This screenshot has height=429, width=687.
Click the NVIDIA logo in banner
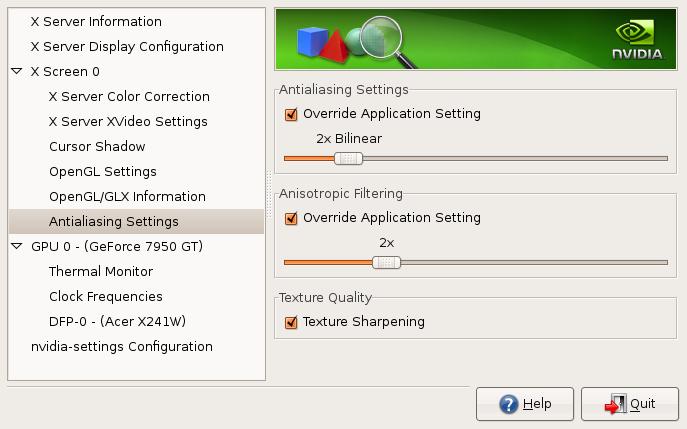tap(639, 41)
